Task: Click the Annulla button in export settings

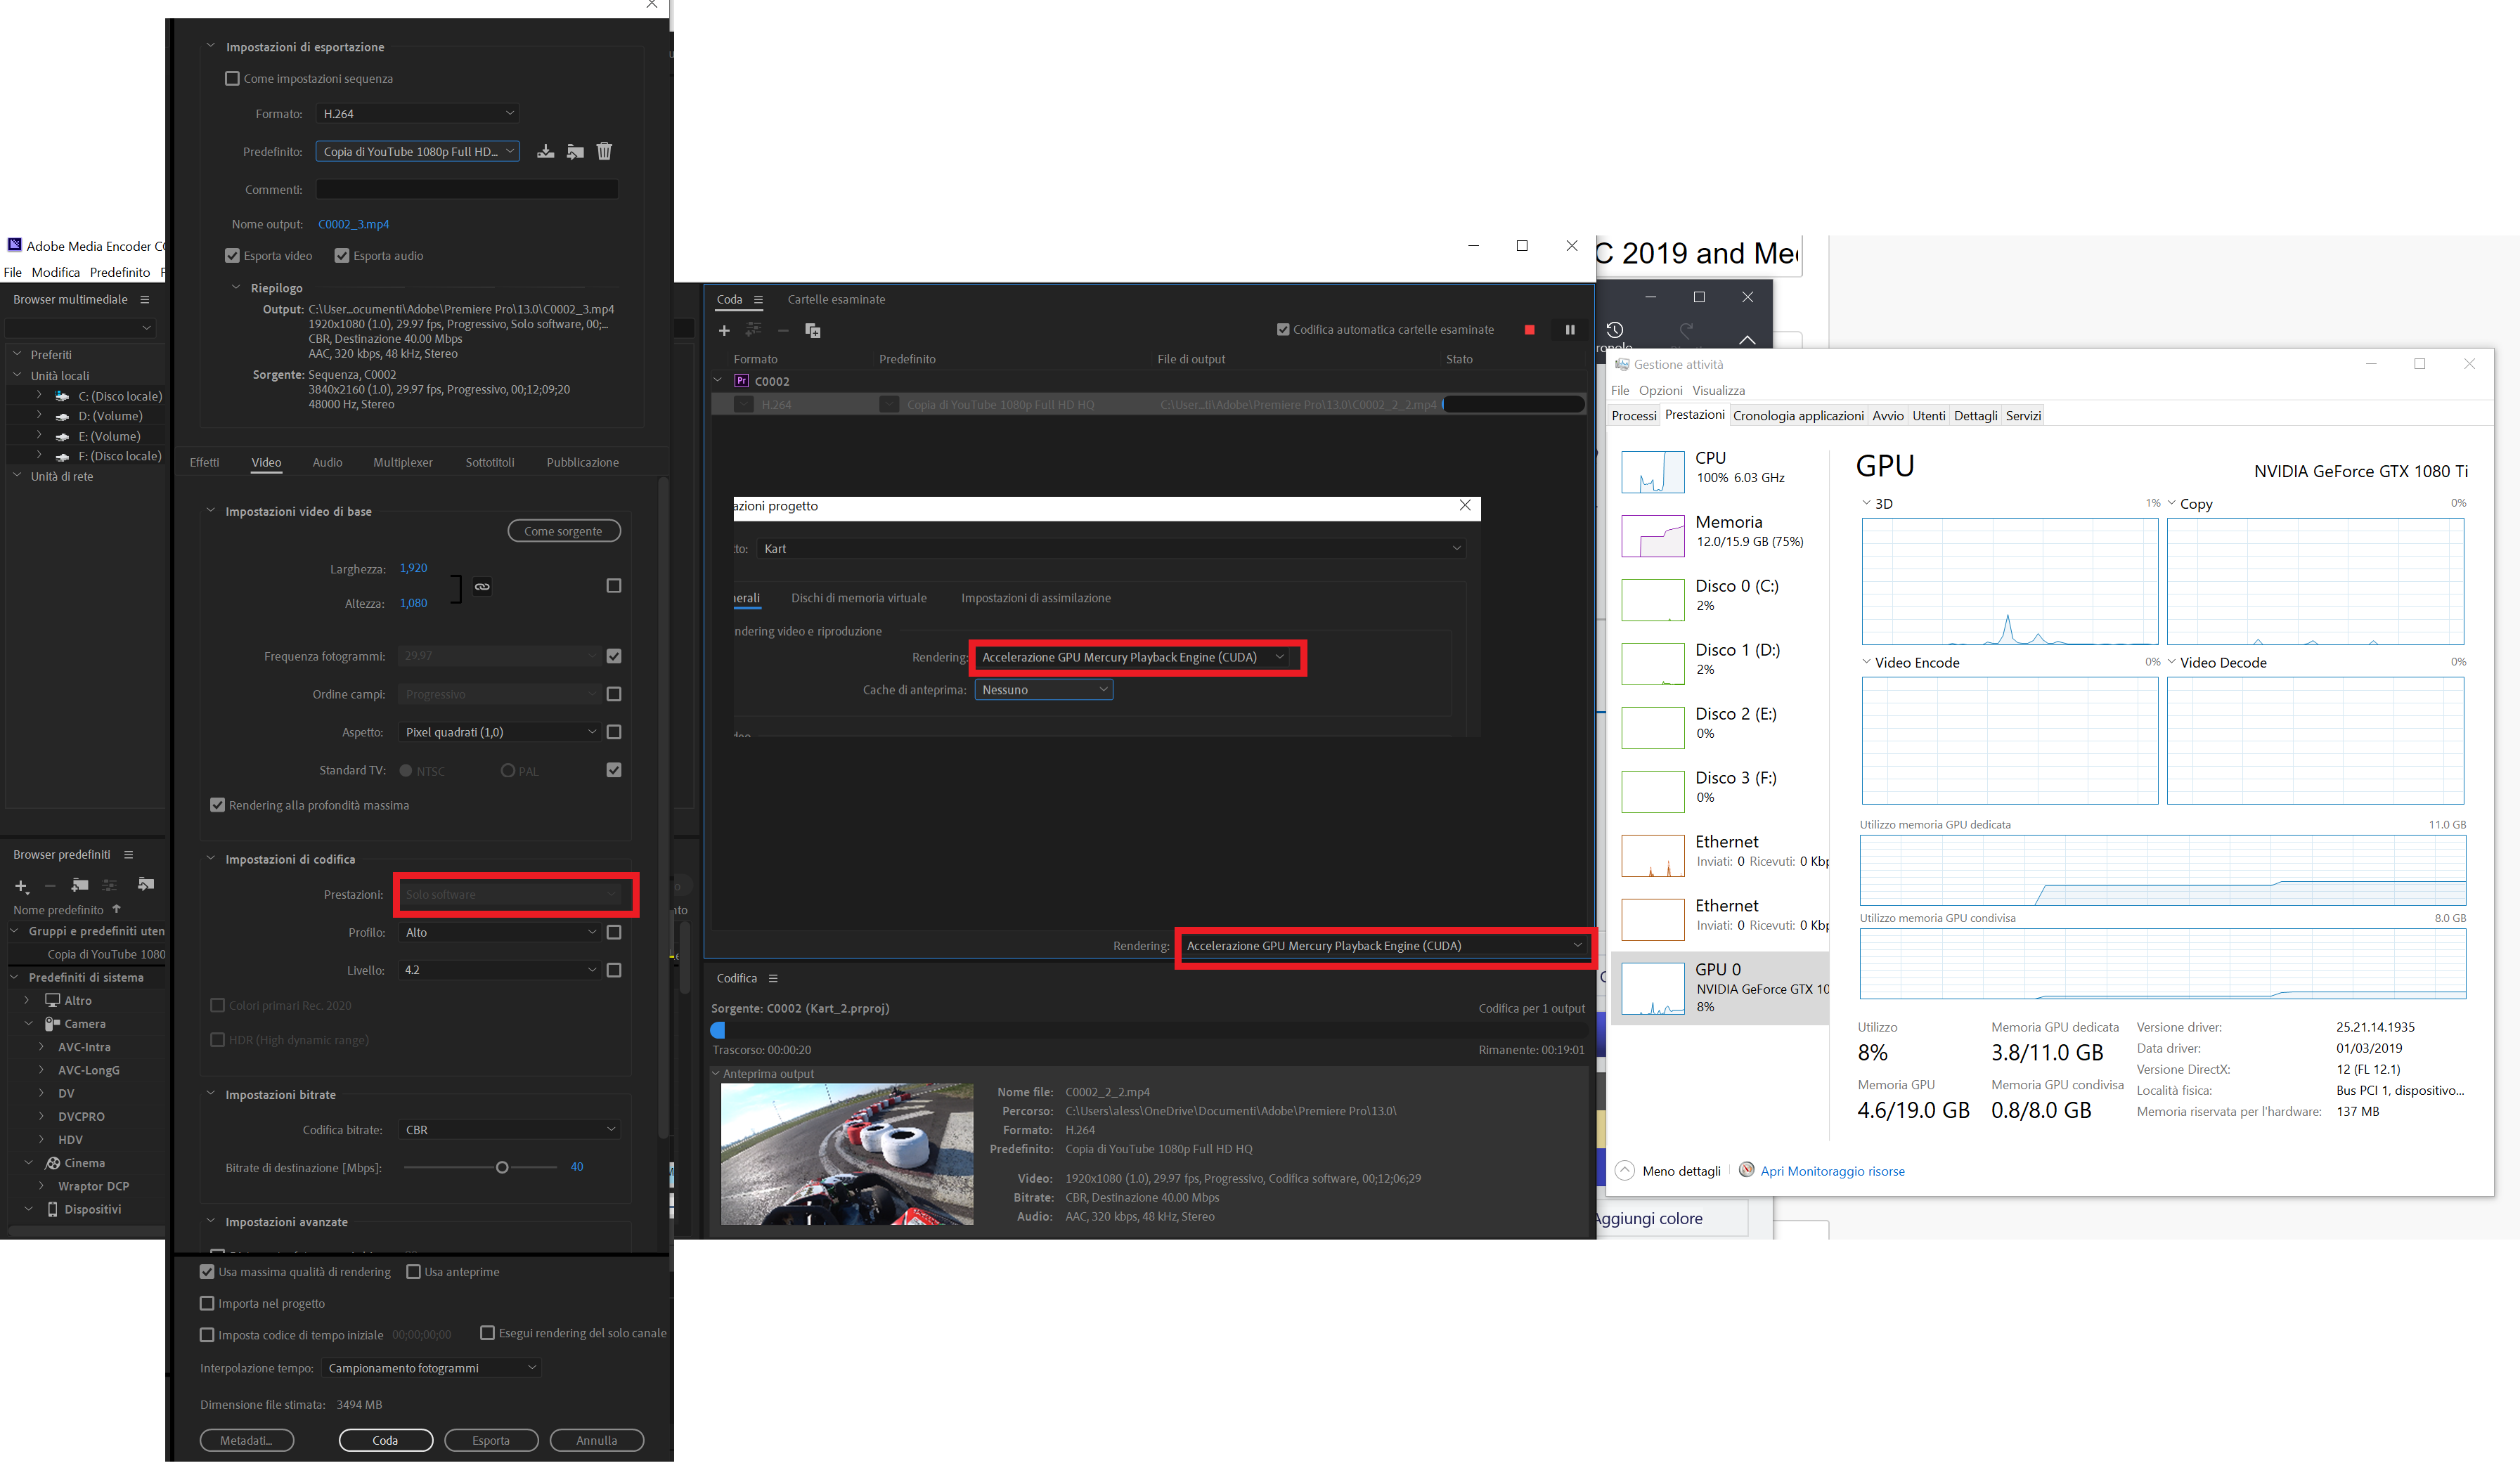Action: [x=595, y=1440]
